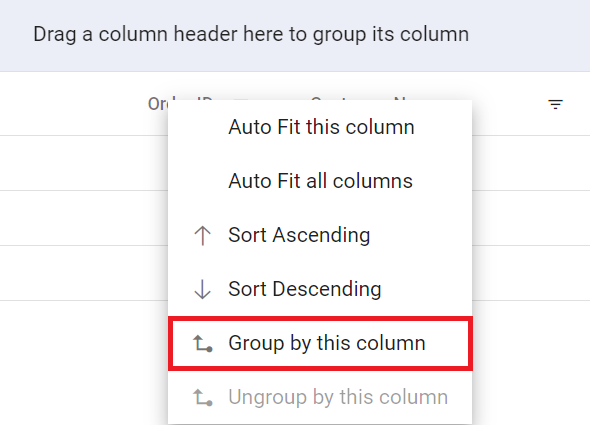Image resolution: width=590 pixels, height=427 pixels.
Task: Pick the Sort Descending menu entry
Action: point(320,289)
